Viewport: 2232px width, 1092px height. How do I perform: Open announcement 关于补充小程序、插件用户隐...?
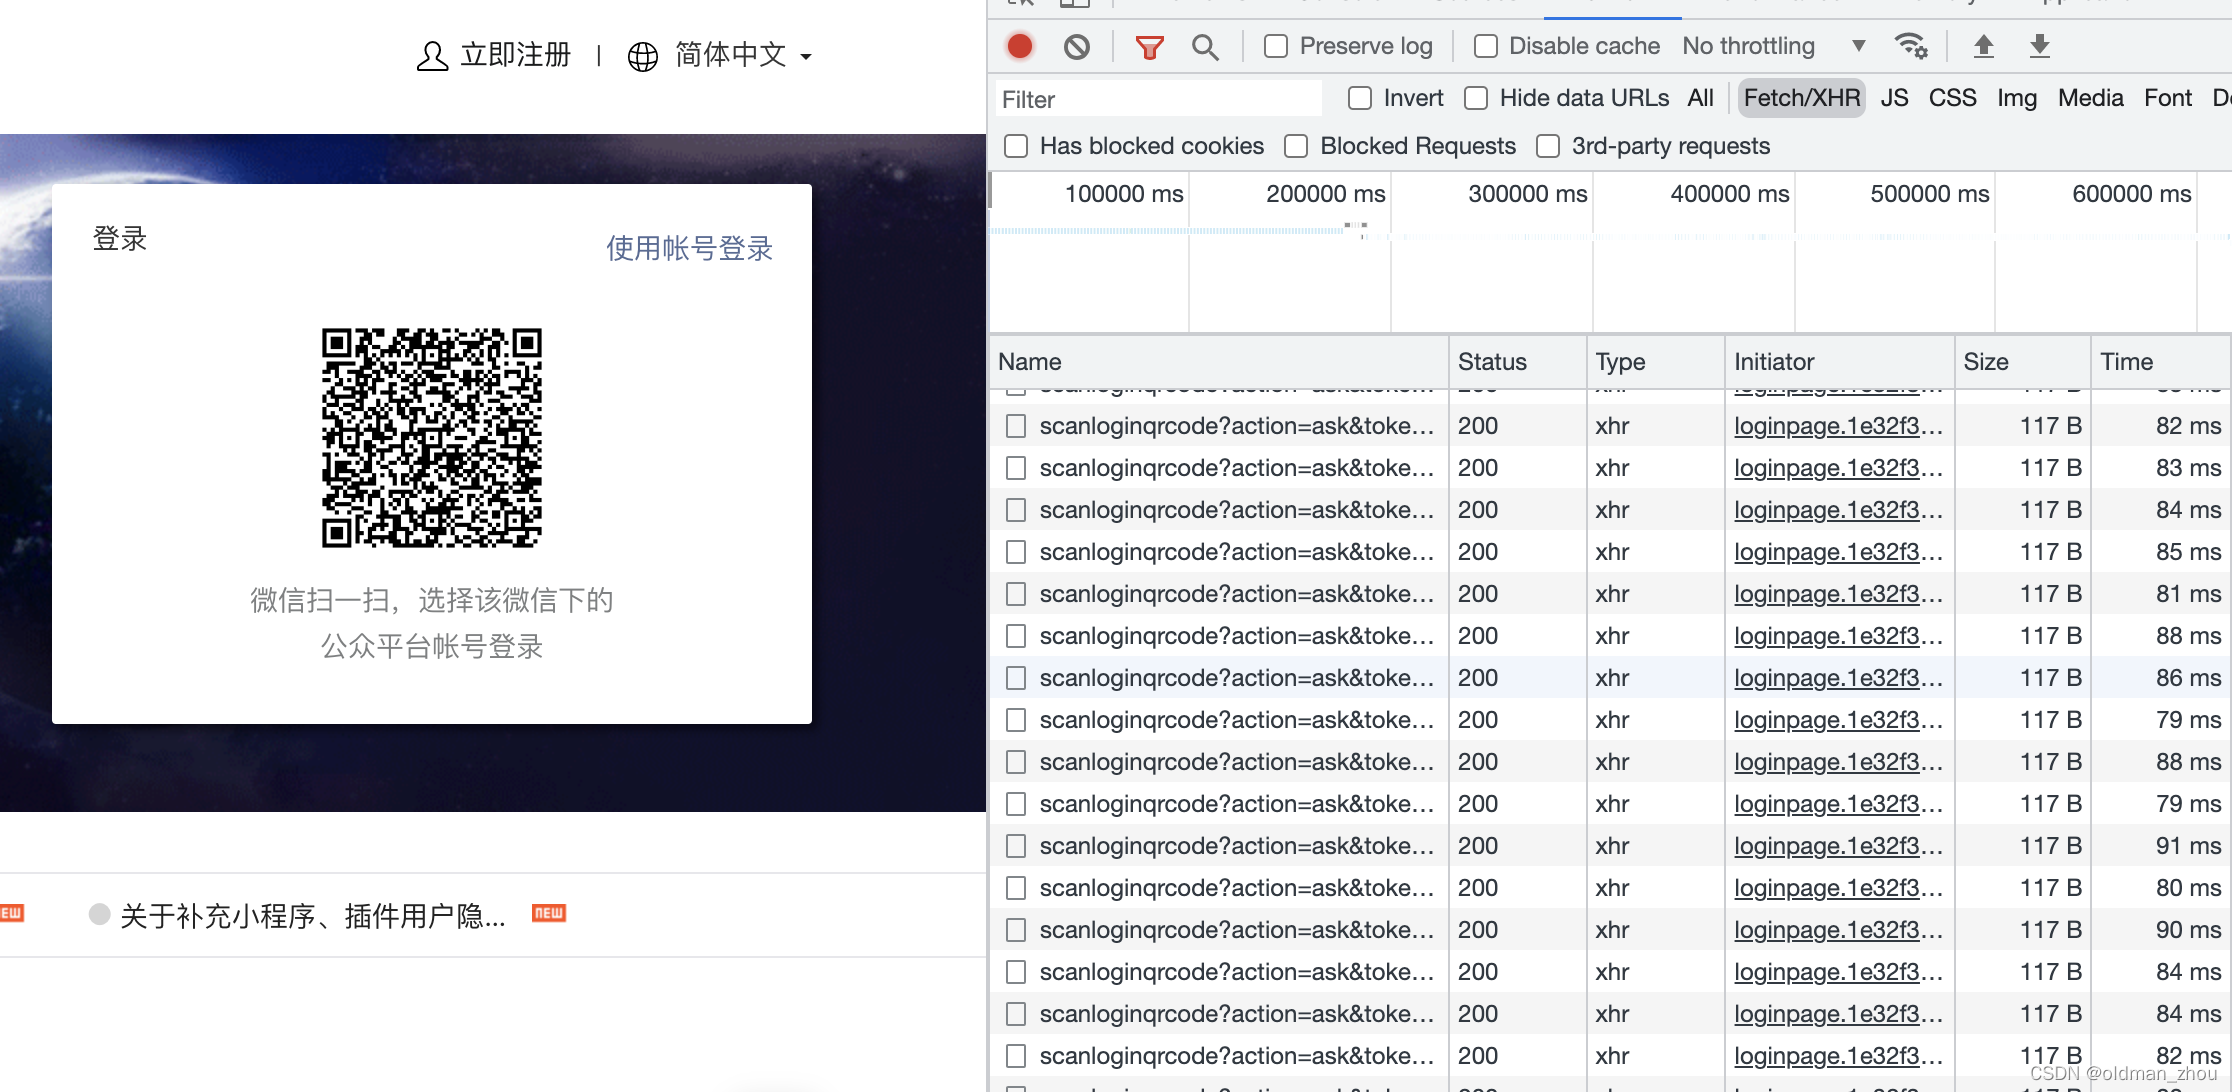tap(313, 915)
